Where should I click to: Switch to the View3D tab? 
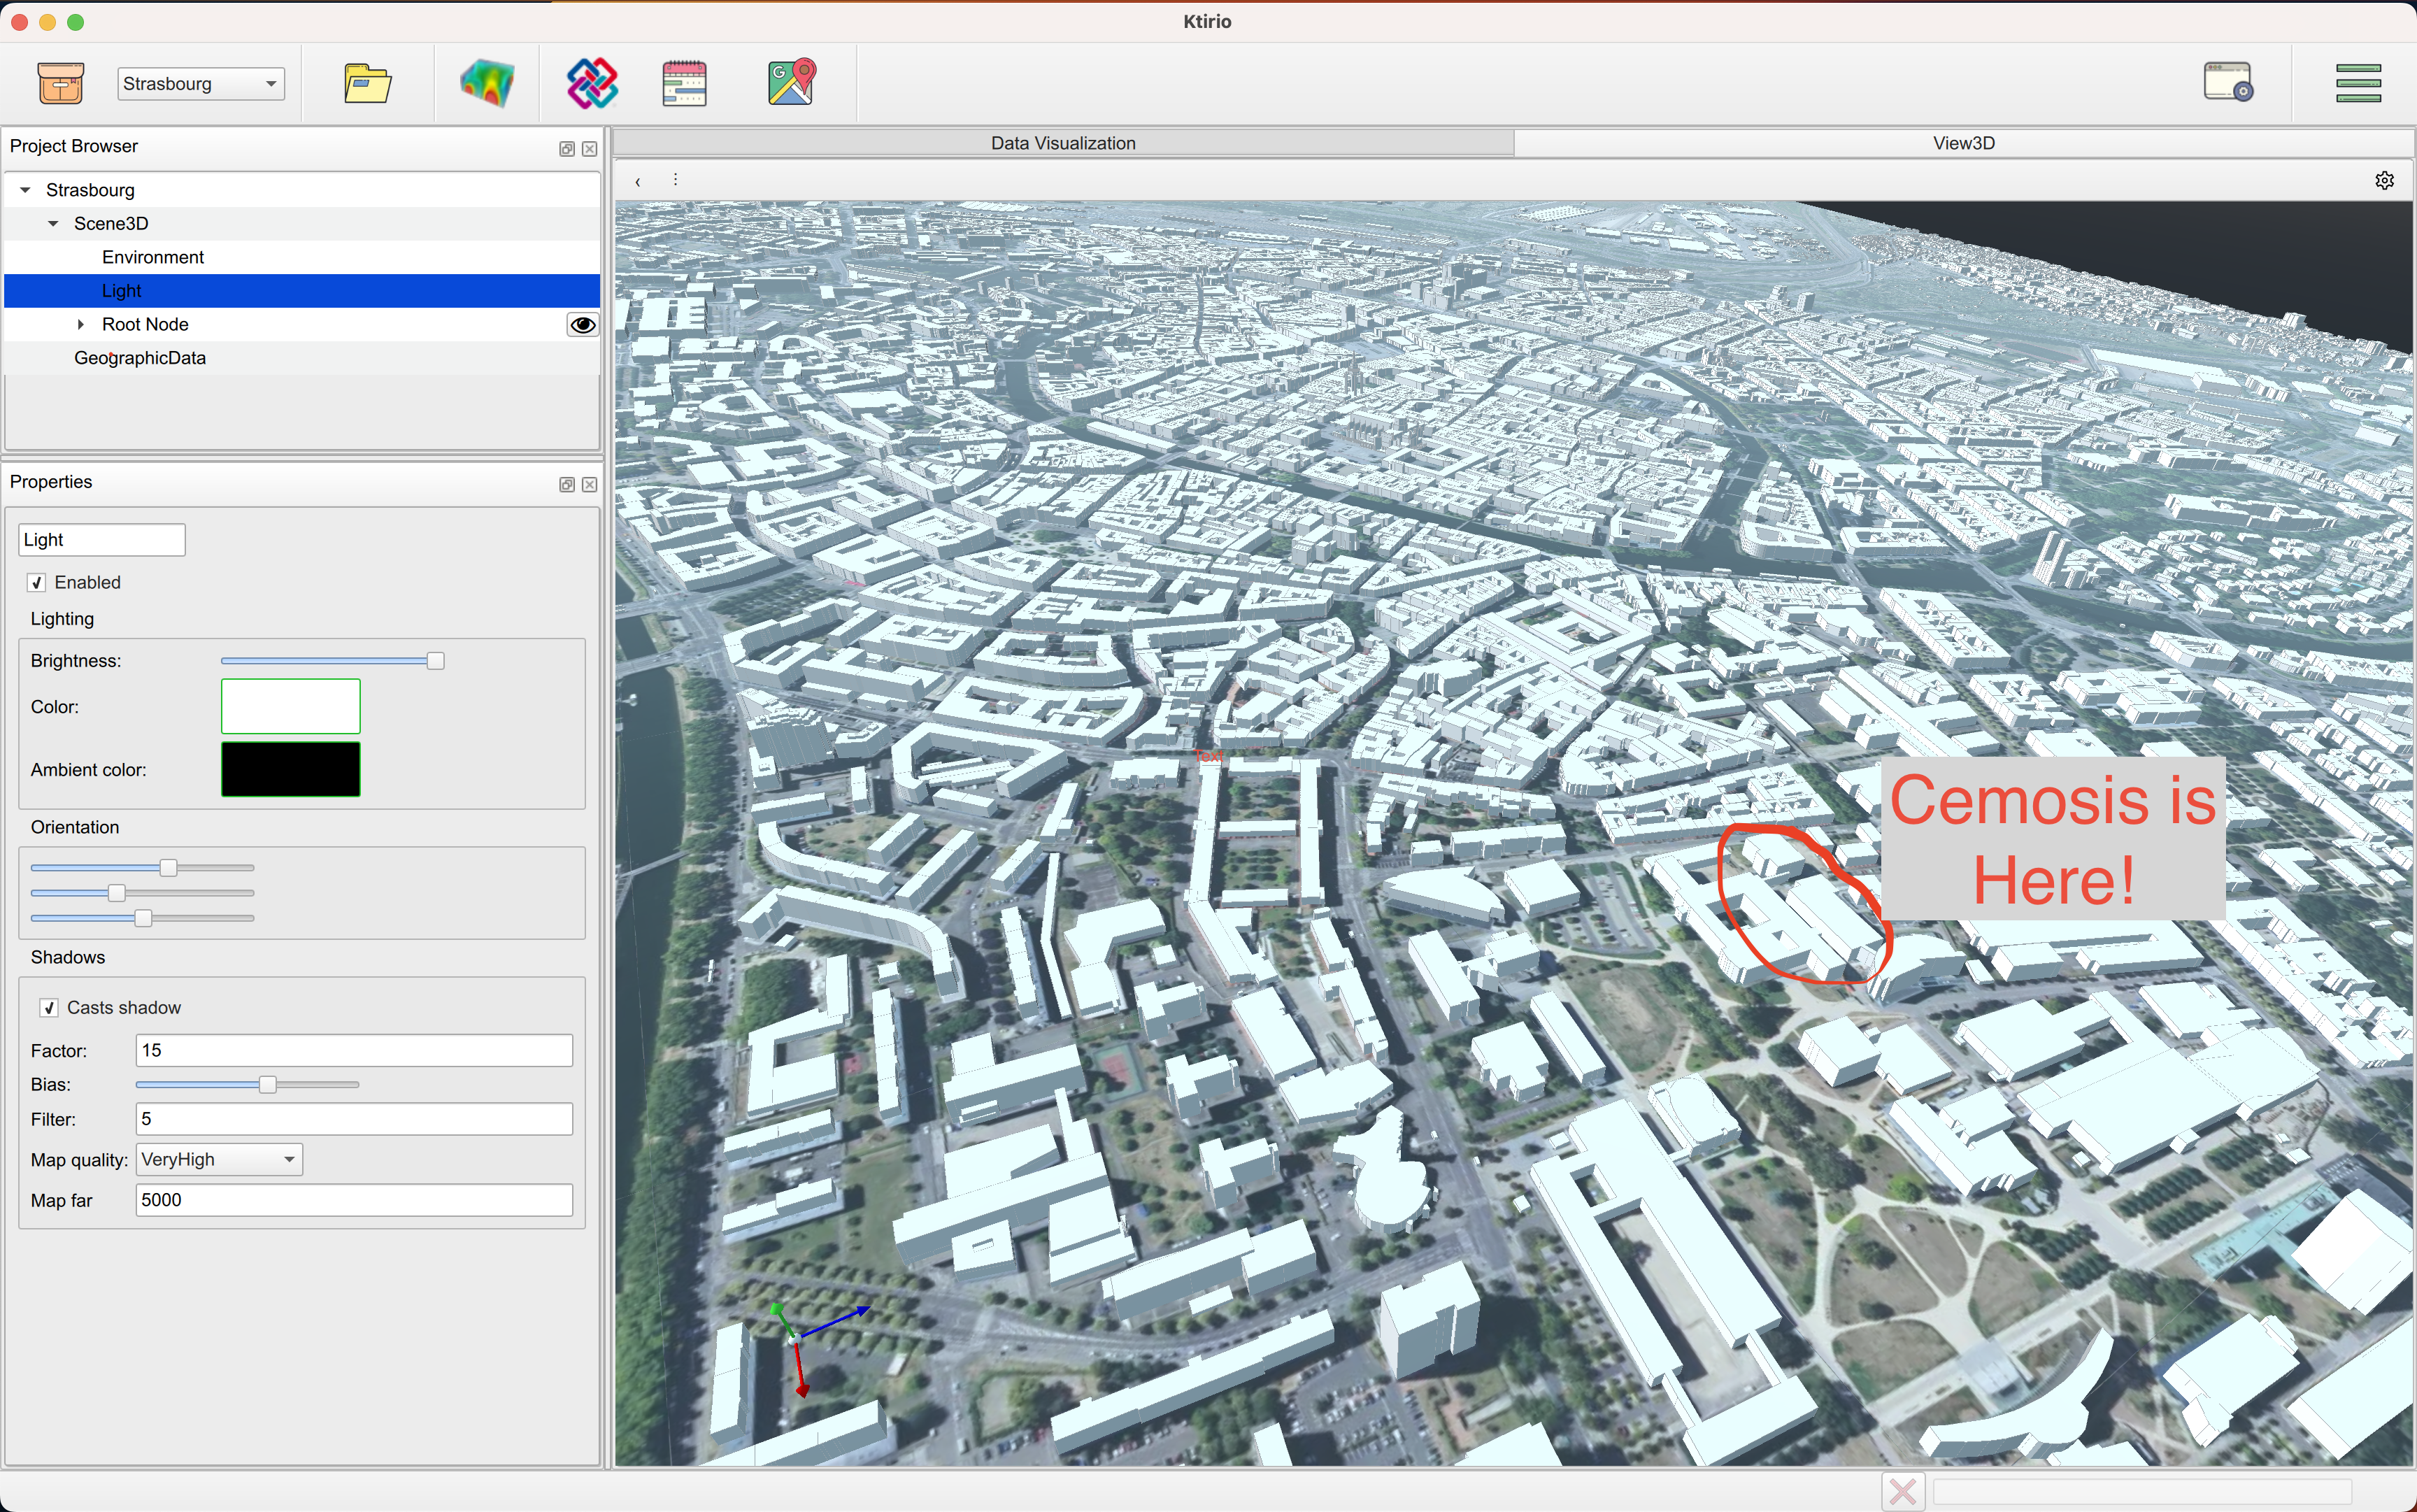(x=1964, y=143)
